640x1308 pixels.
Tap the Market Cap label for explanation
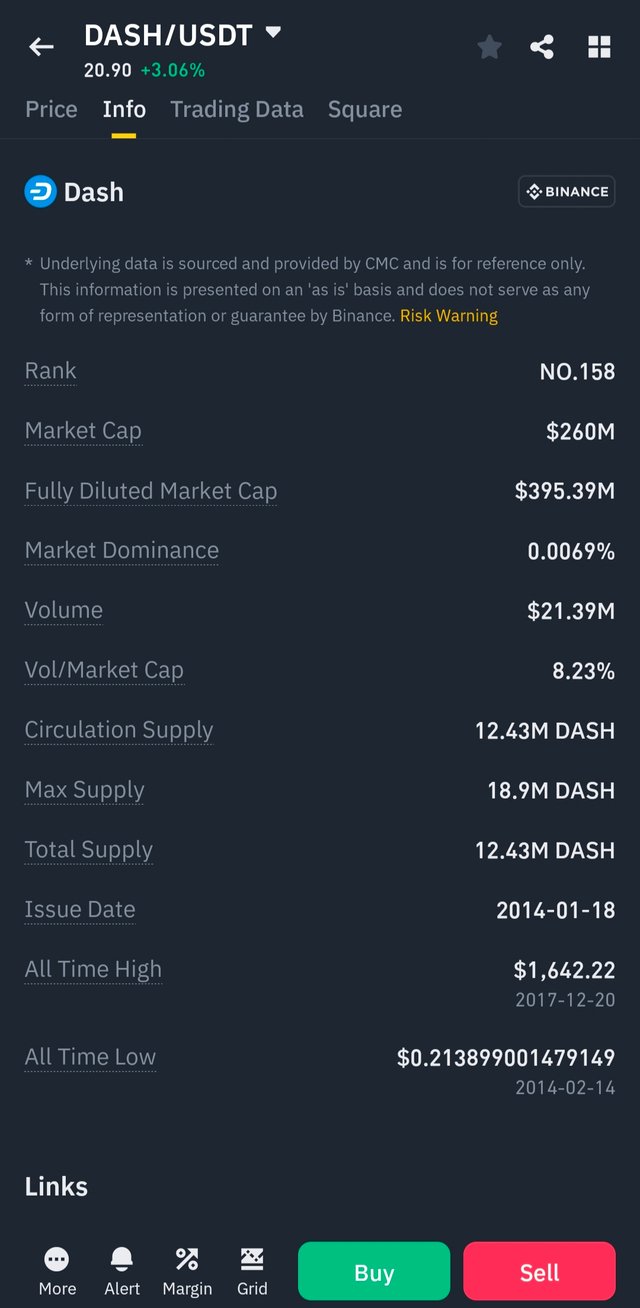tap(83, 431)
